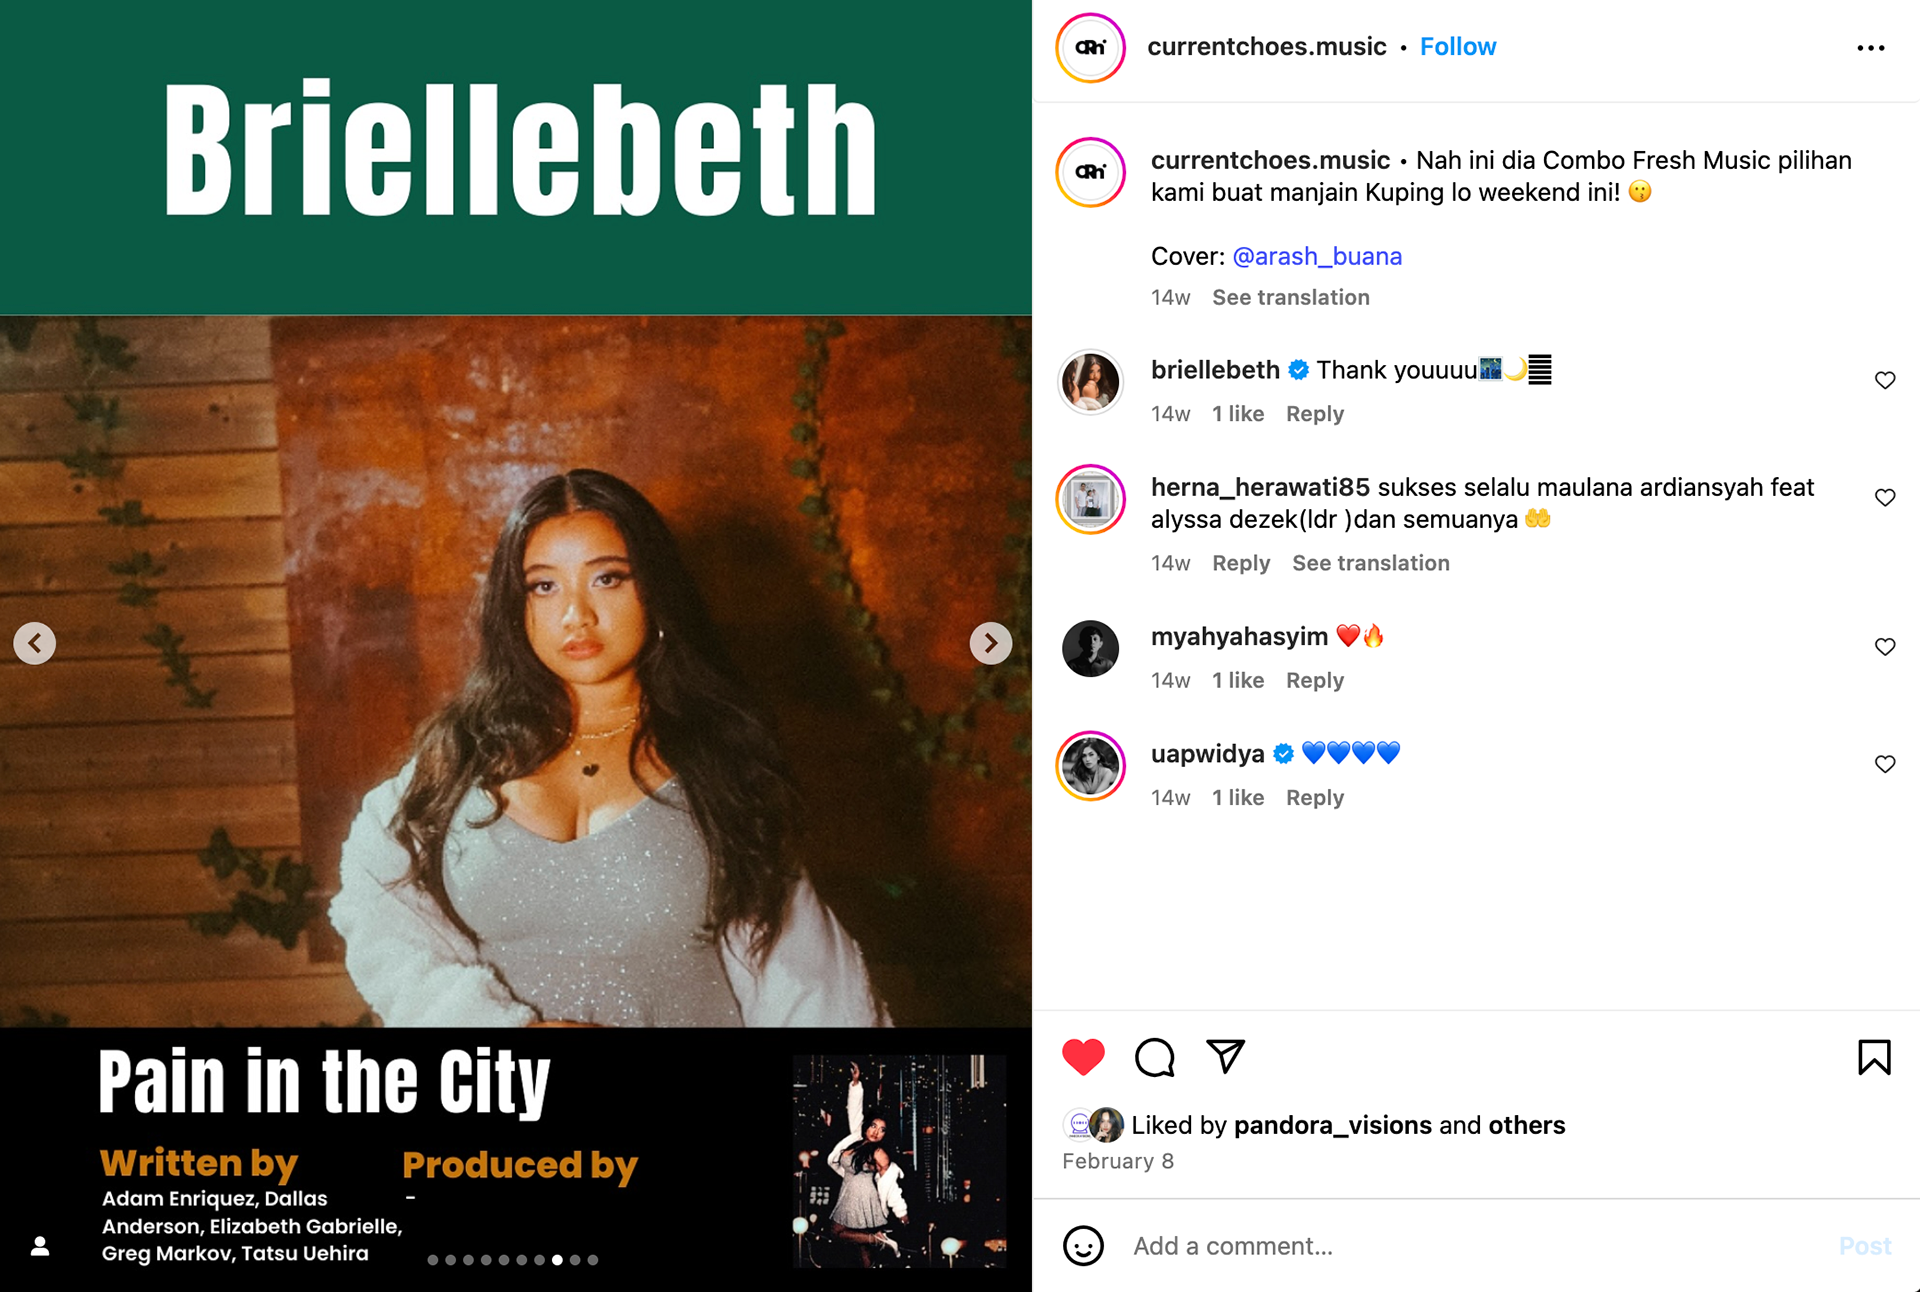Open @arash_buana profile link

pyautogui.click(x=1317, y=256)
